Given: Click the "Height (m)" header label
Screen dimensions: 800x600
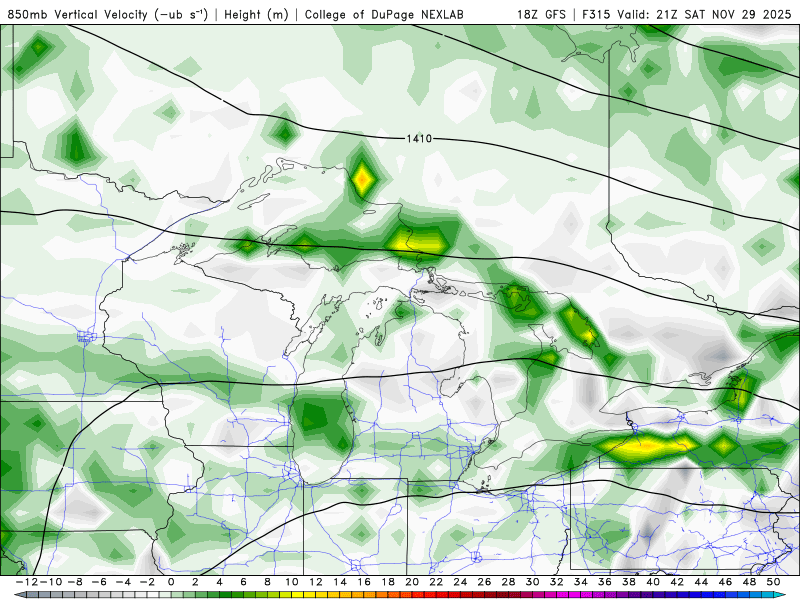Looking at the screenshot, I should click(256, 14).
